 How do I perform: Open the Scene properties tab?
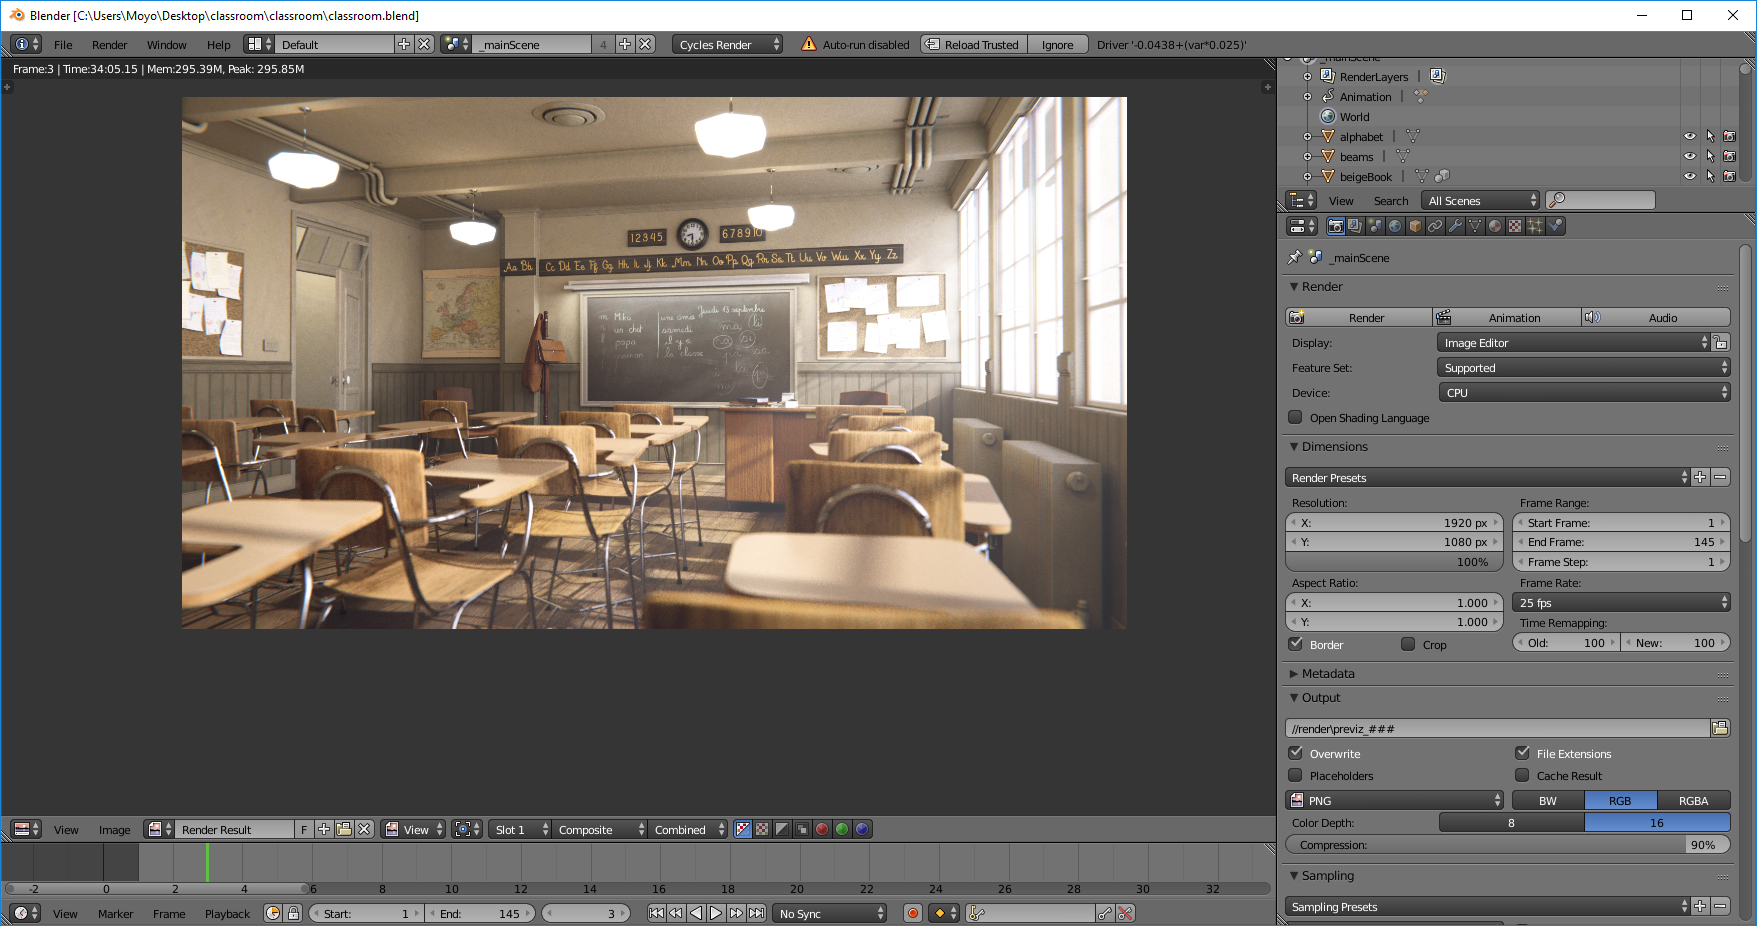(x=1375, y=226)
